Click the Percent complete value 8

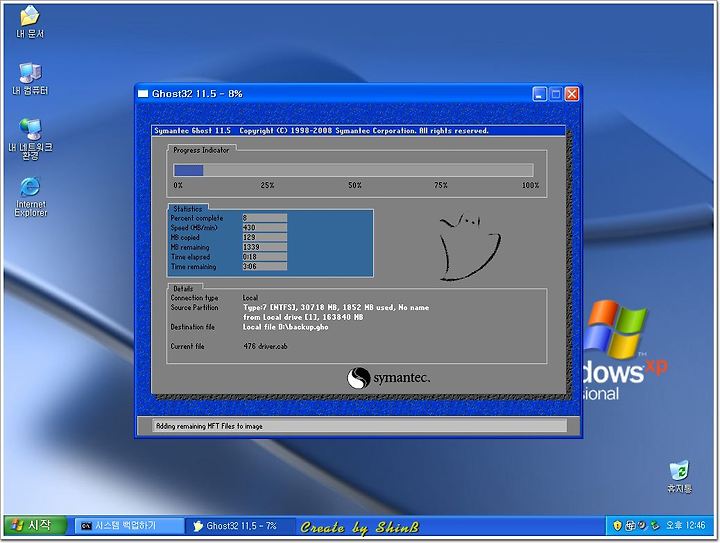click(x=264, y=218)
